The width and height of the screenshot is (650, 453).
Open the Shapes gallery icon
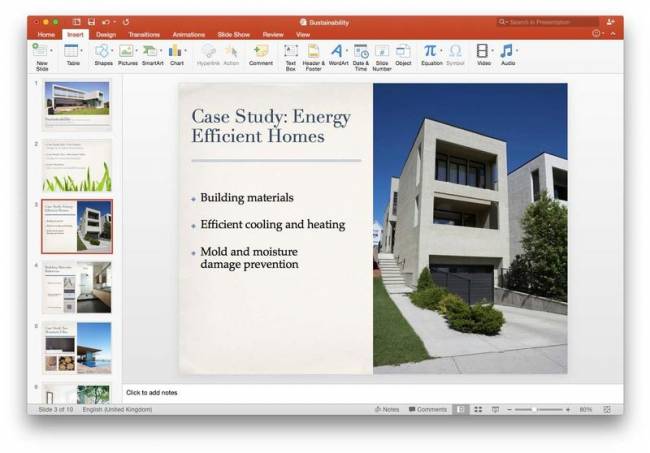click(102, 51)
